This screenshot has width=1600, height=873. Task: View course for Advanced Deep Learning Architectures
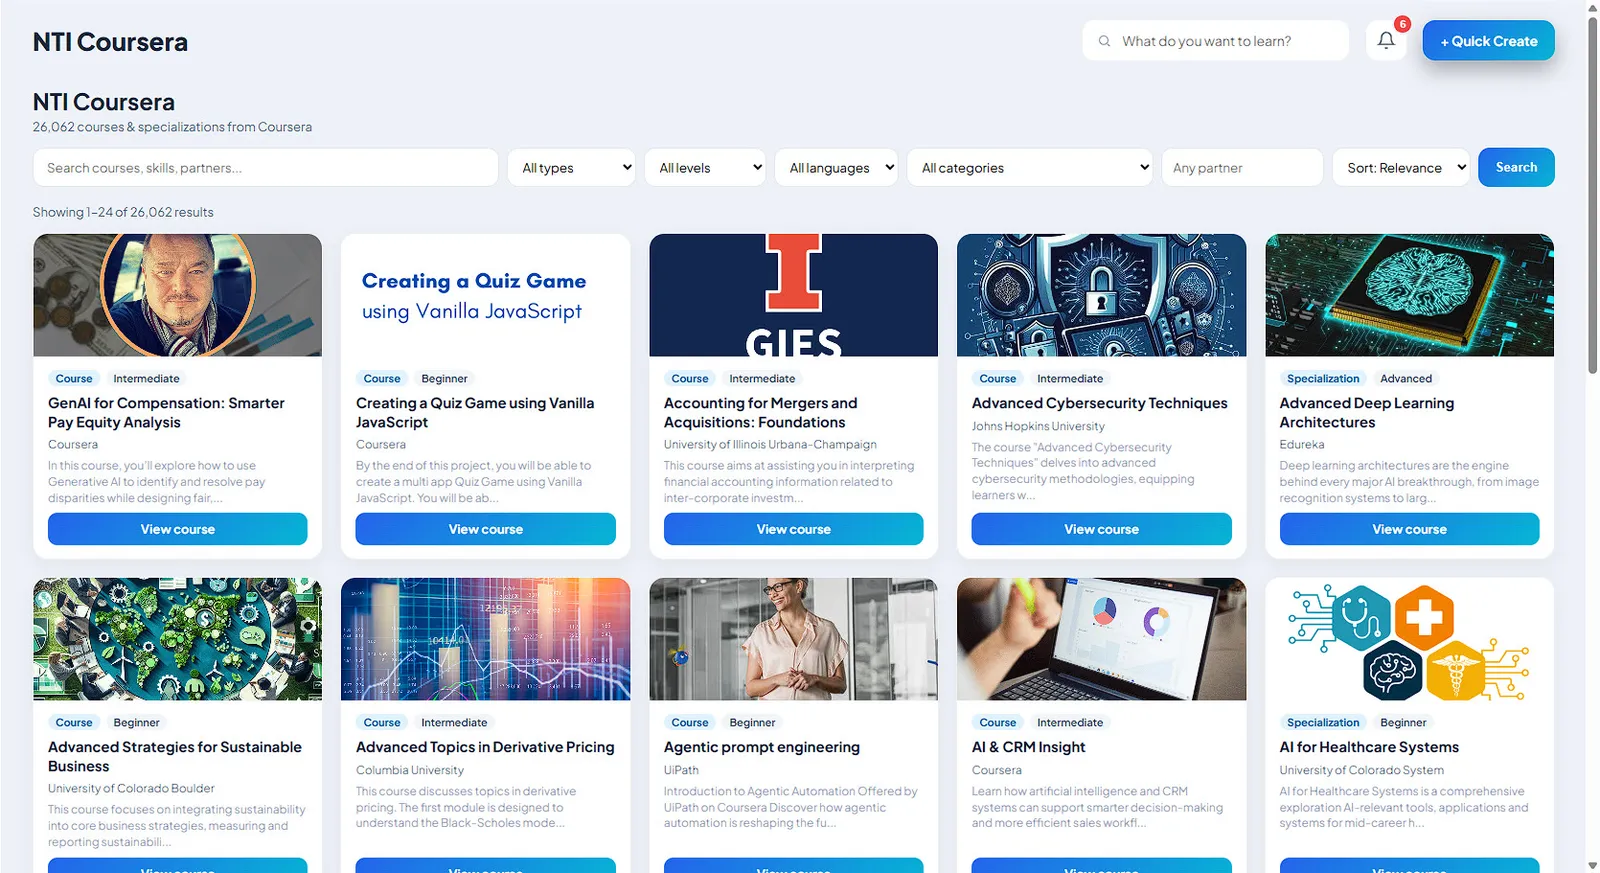1410,529
